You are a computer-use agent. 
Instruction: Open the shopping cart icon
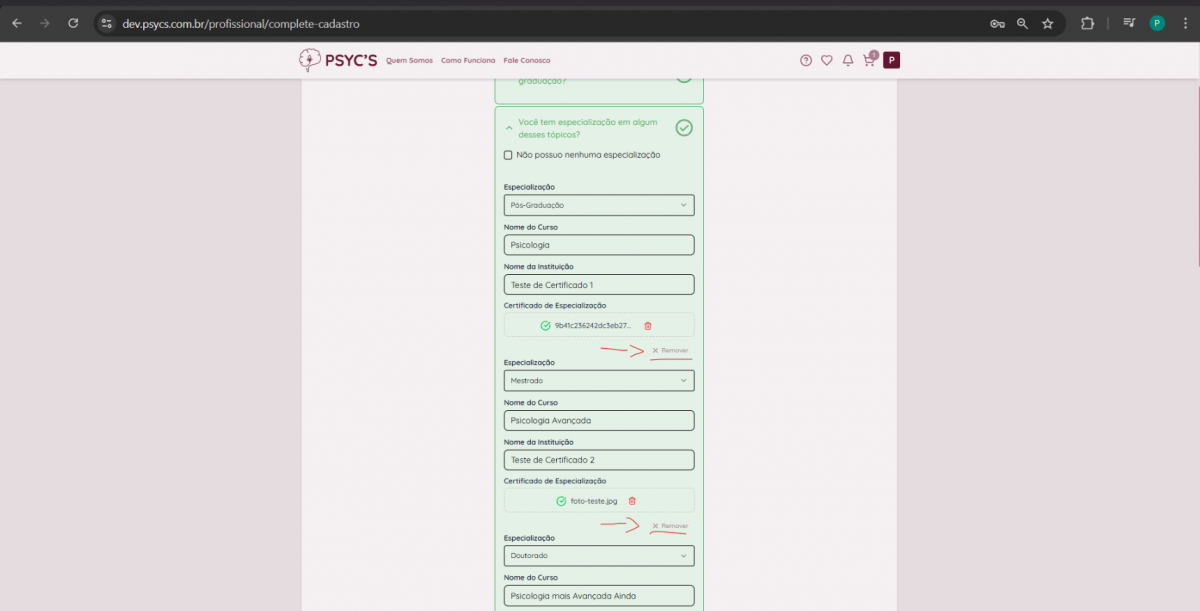coord(868,60)
